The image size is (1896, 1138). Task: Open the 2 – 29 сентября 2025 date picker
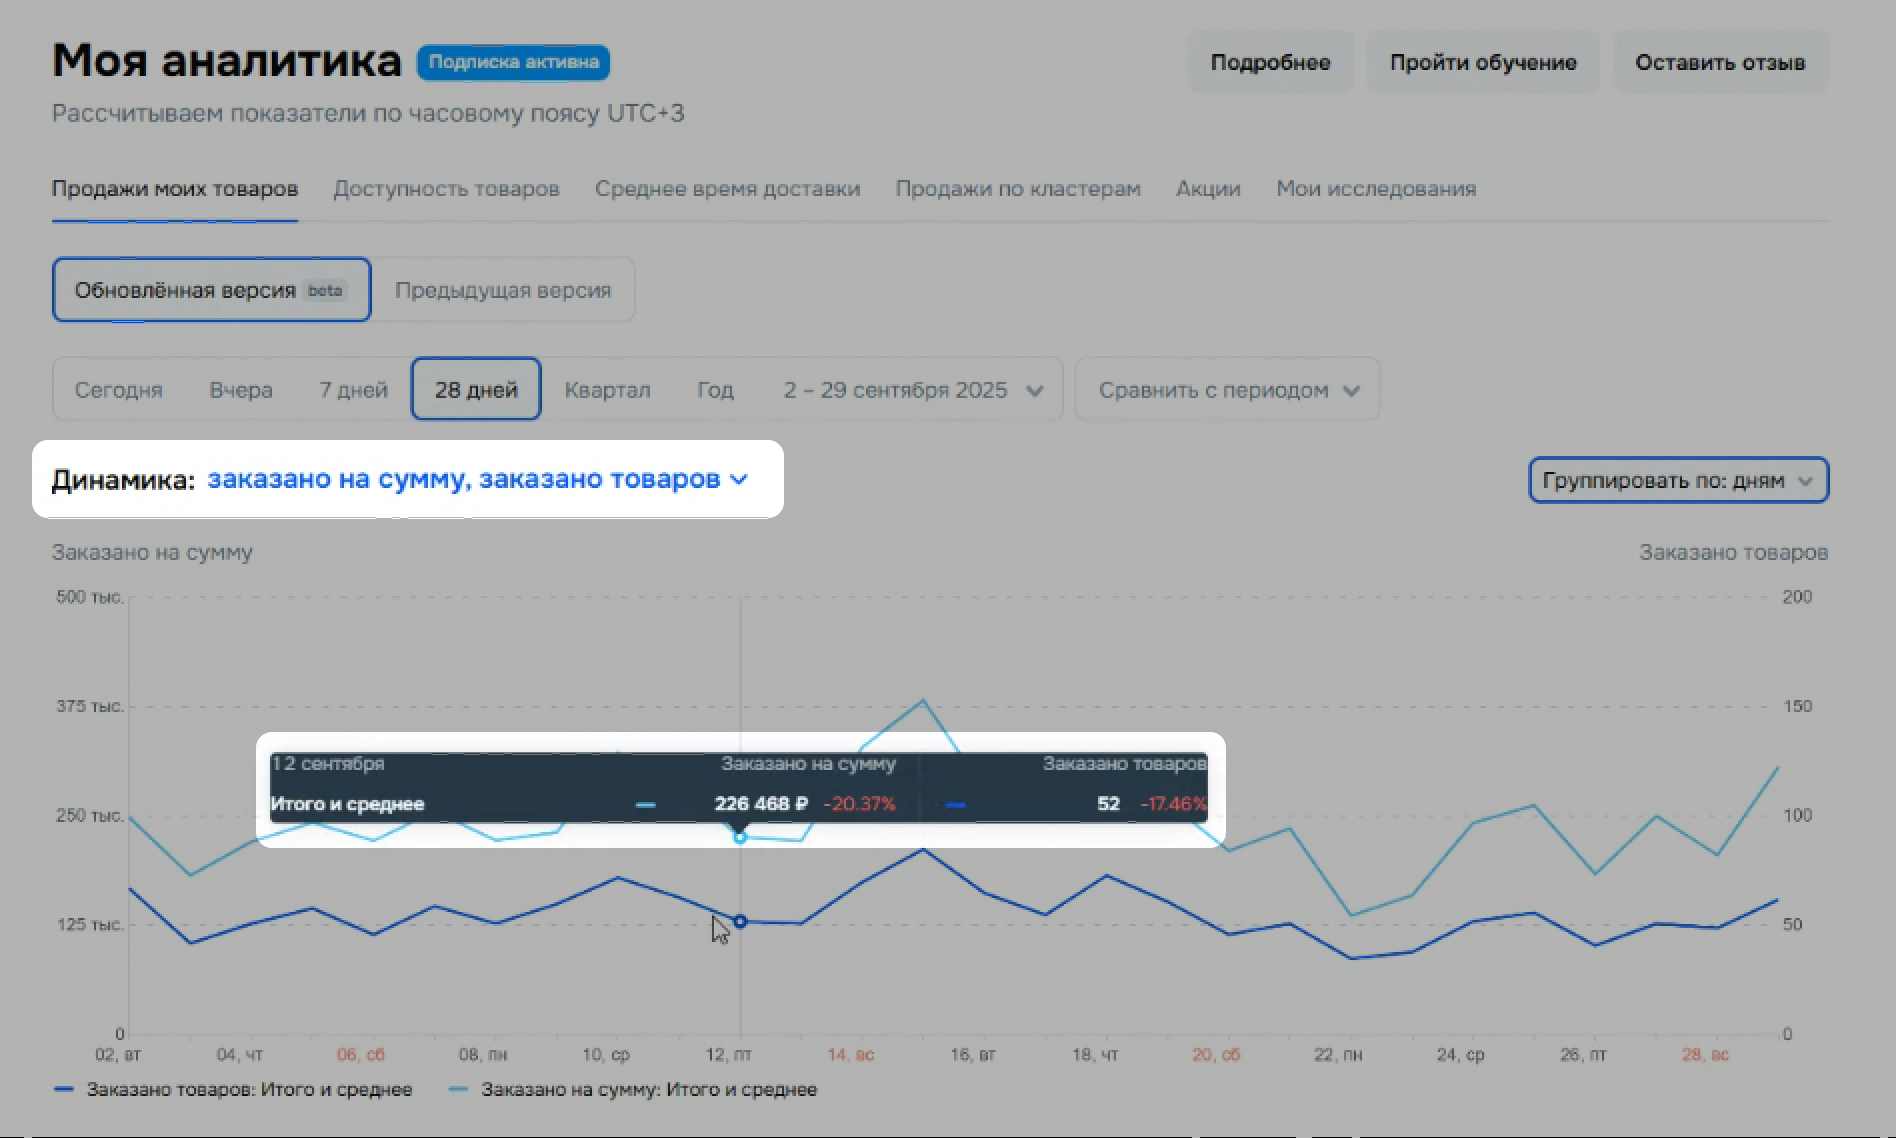tap(911, 390)
